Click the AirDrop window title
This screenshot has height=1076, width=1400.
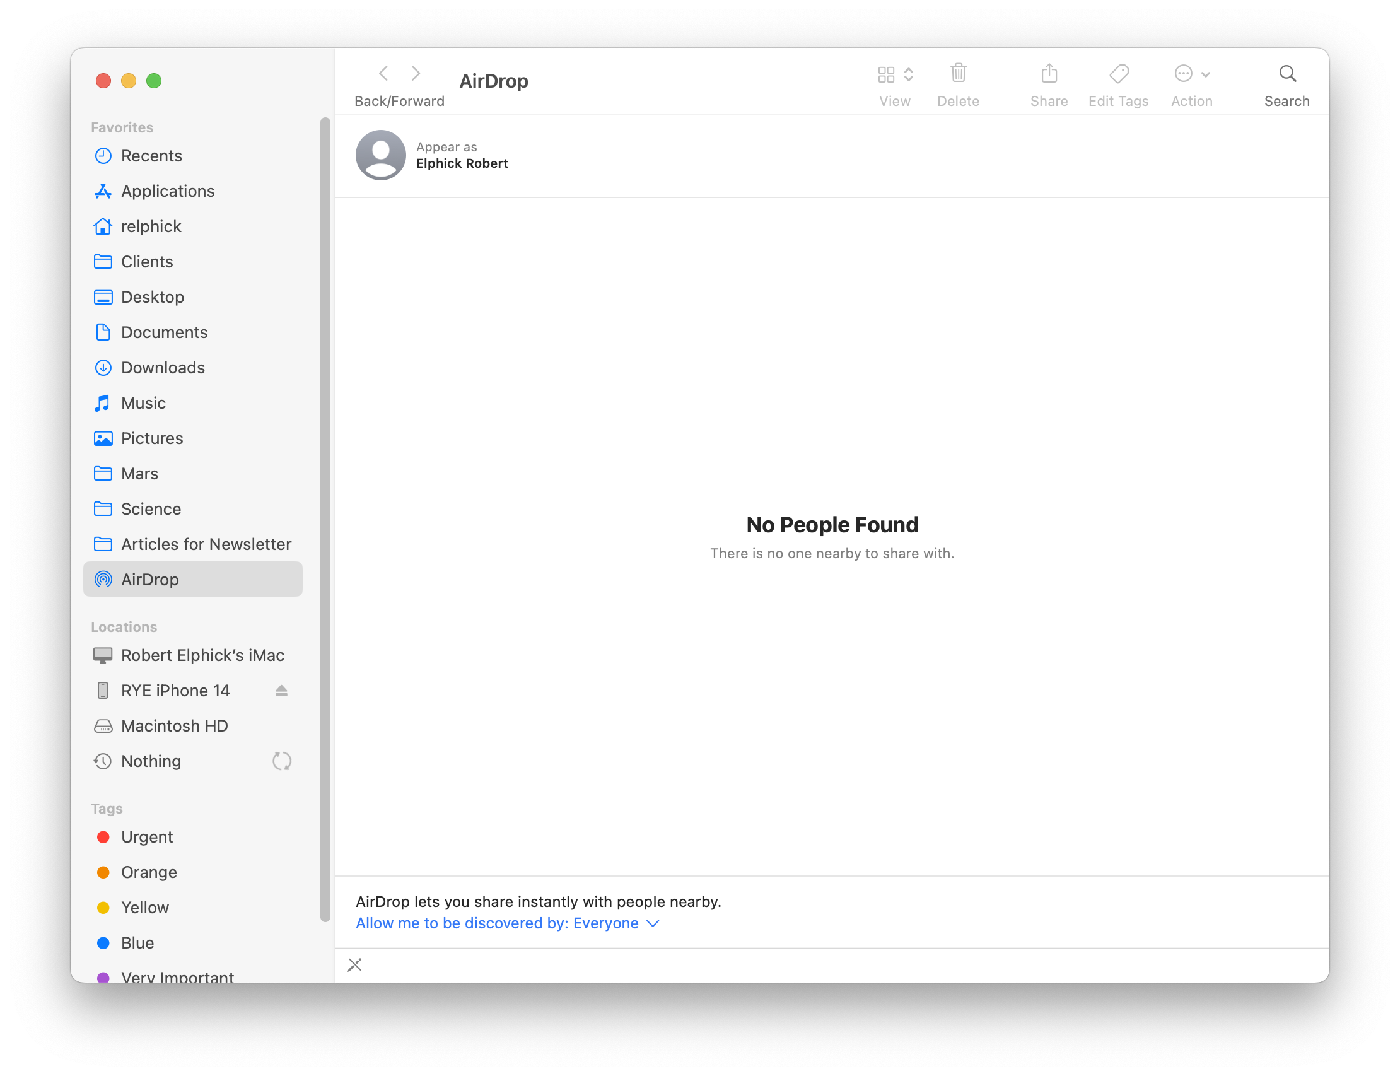(x=494, y=81)
